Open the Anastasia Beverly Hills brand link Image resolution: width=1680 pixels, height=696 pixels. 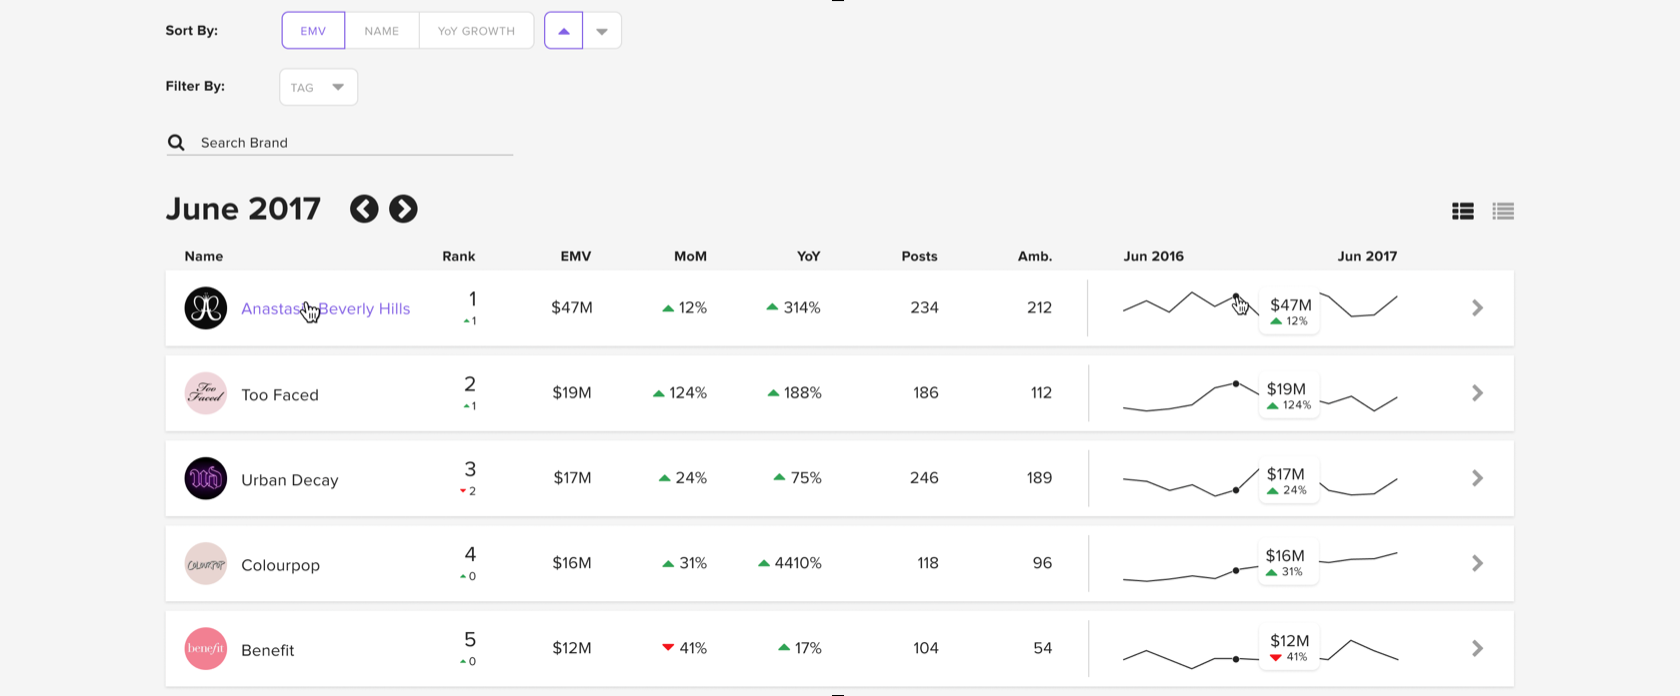pyautogui.click(x=326, y=309)
